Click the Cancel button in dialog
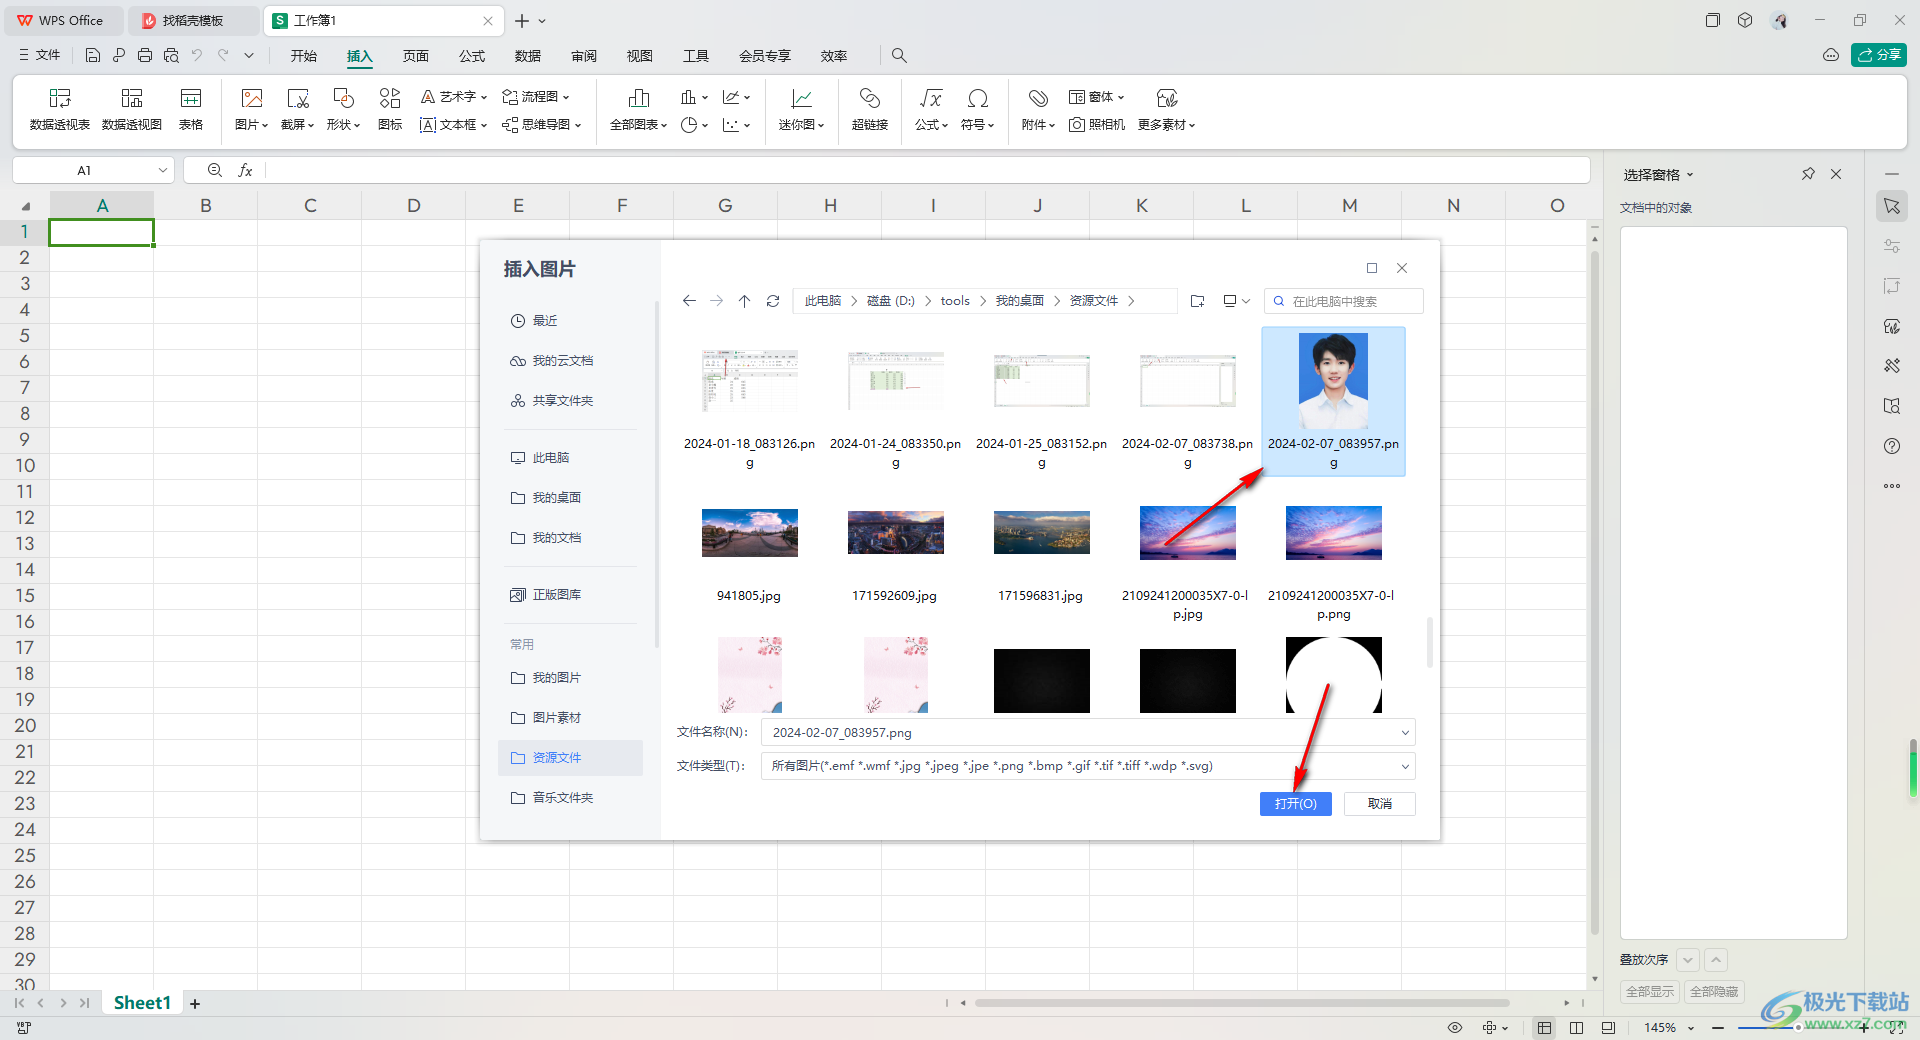Screen dimensions: 1920x1040 point(1380,804)
